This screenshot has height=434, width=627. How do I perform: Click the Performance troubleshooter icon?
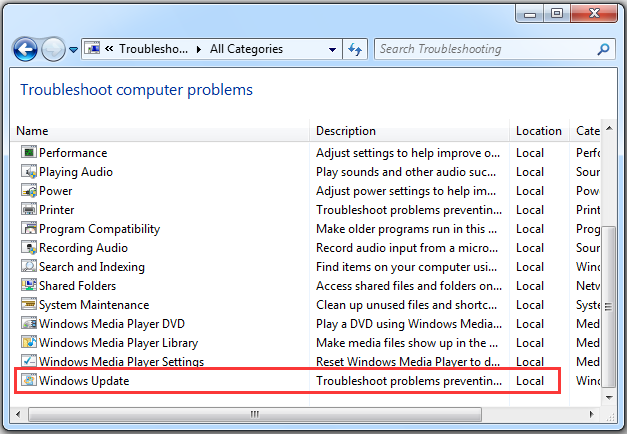(x=29, y=152)
